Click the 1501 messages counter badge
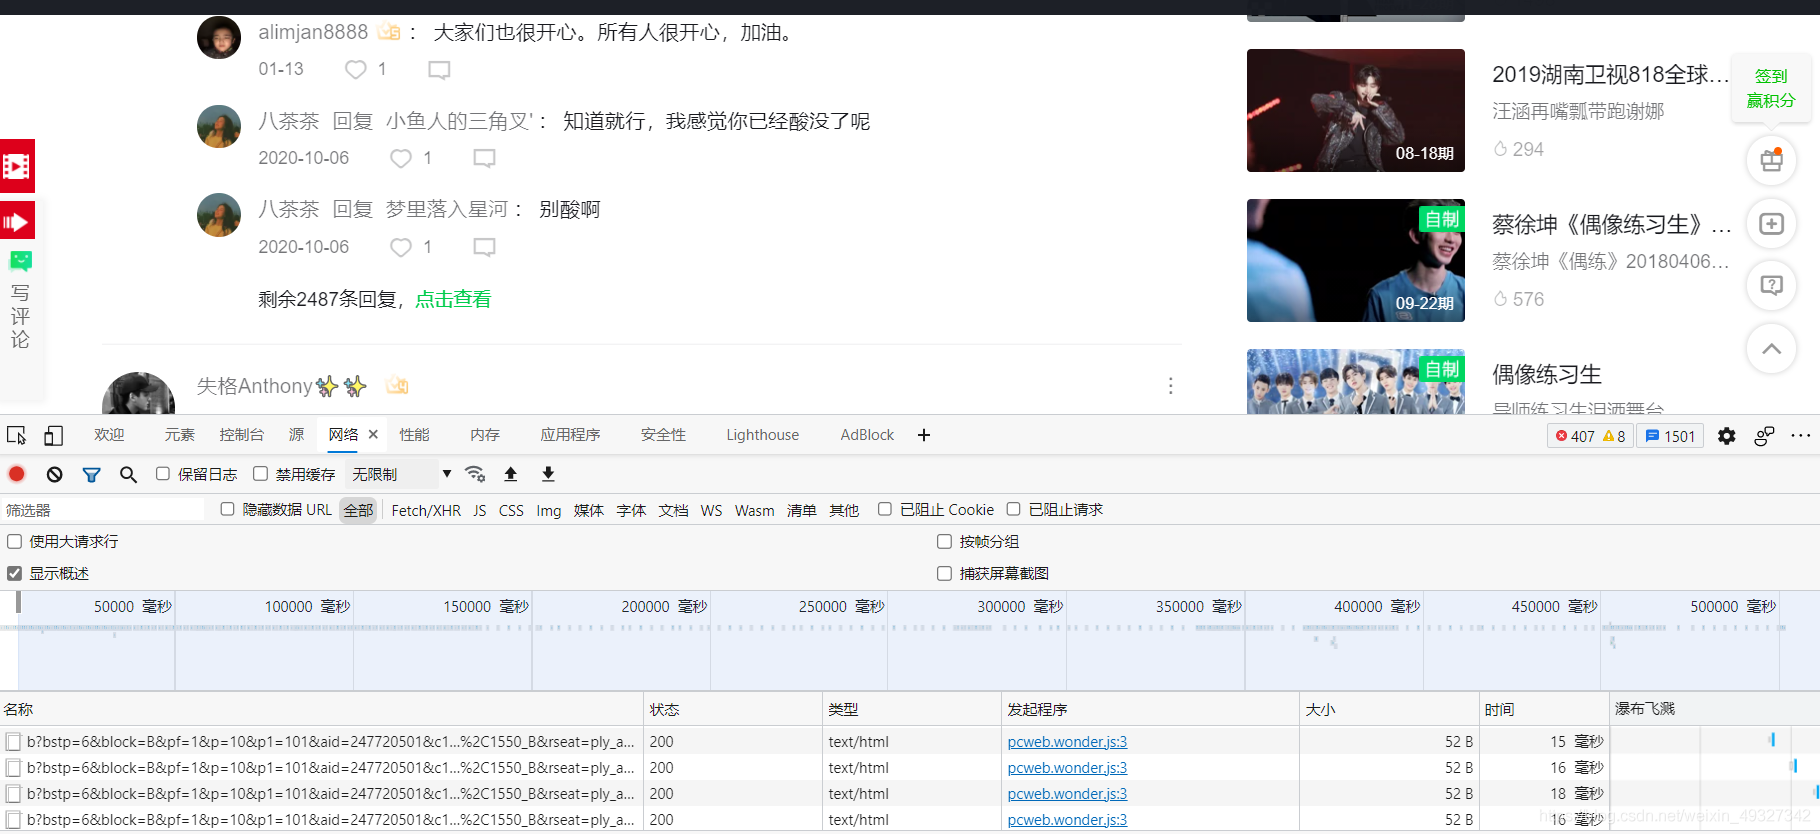The width and height of the screenshot is (1820, 834). point(1670,436)
